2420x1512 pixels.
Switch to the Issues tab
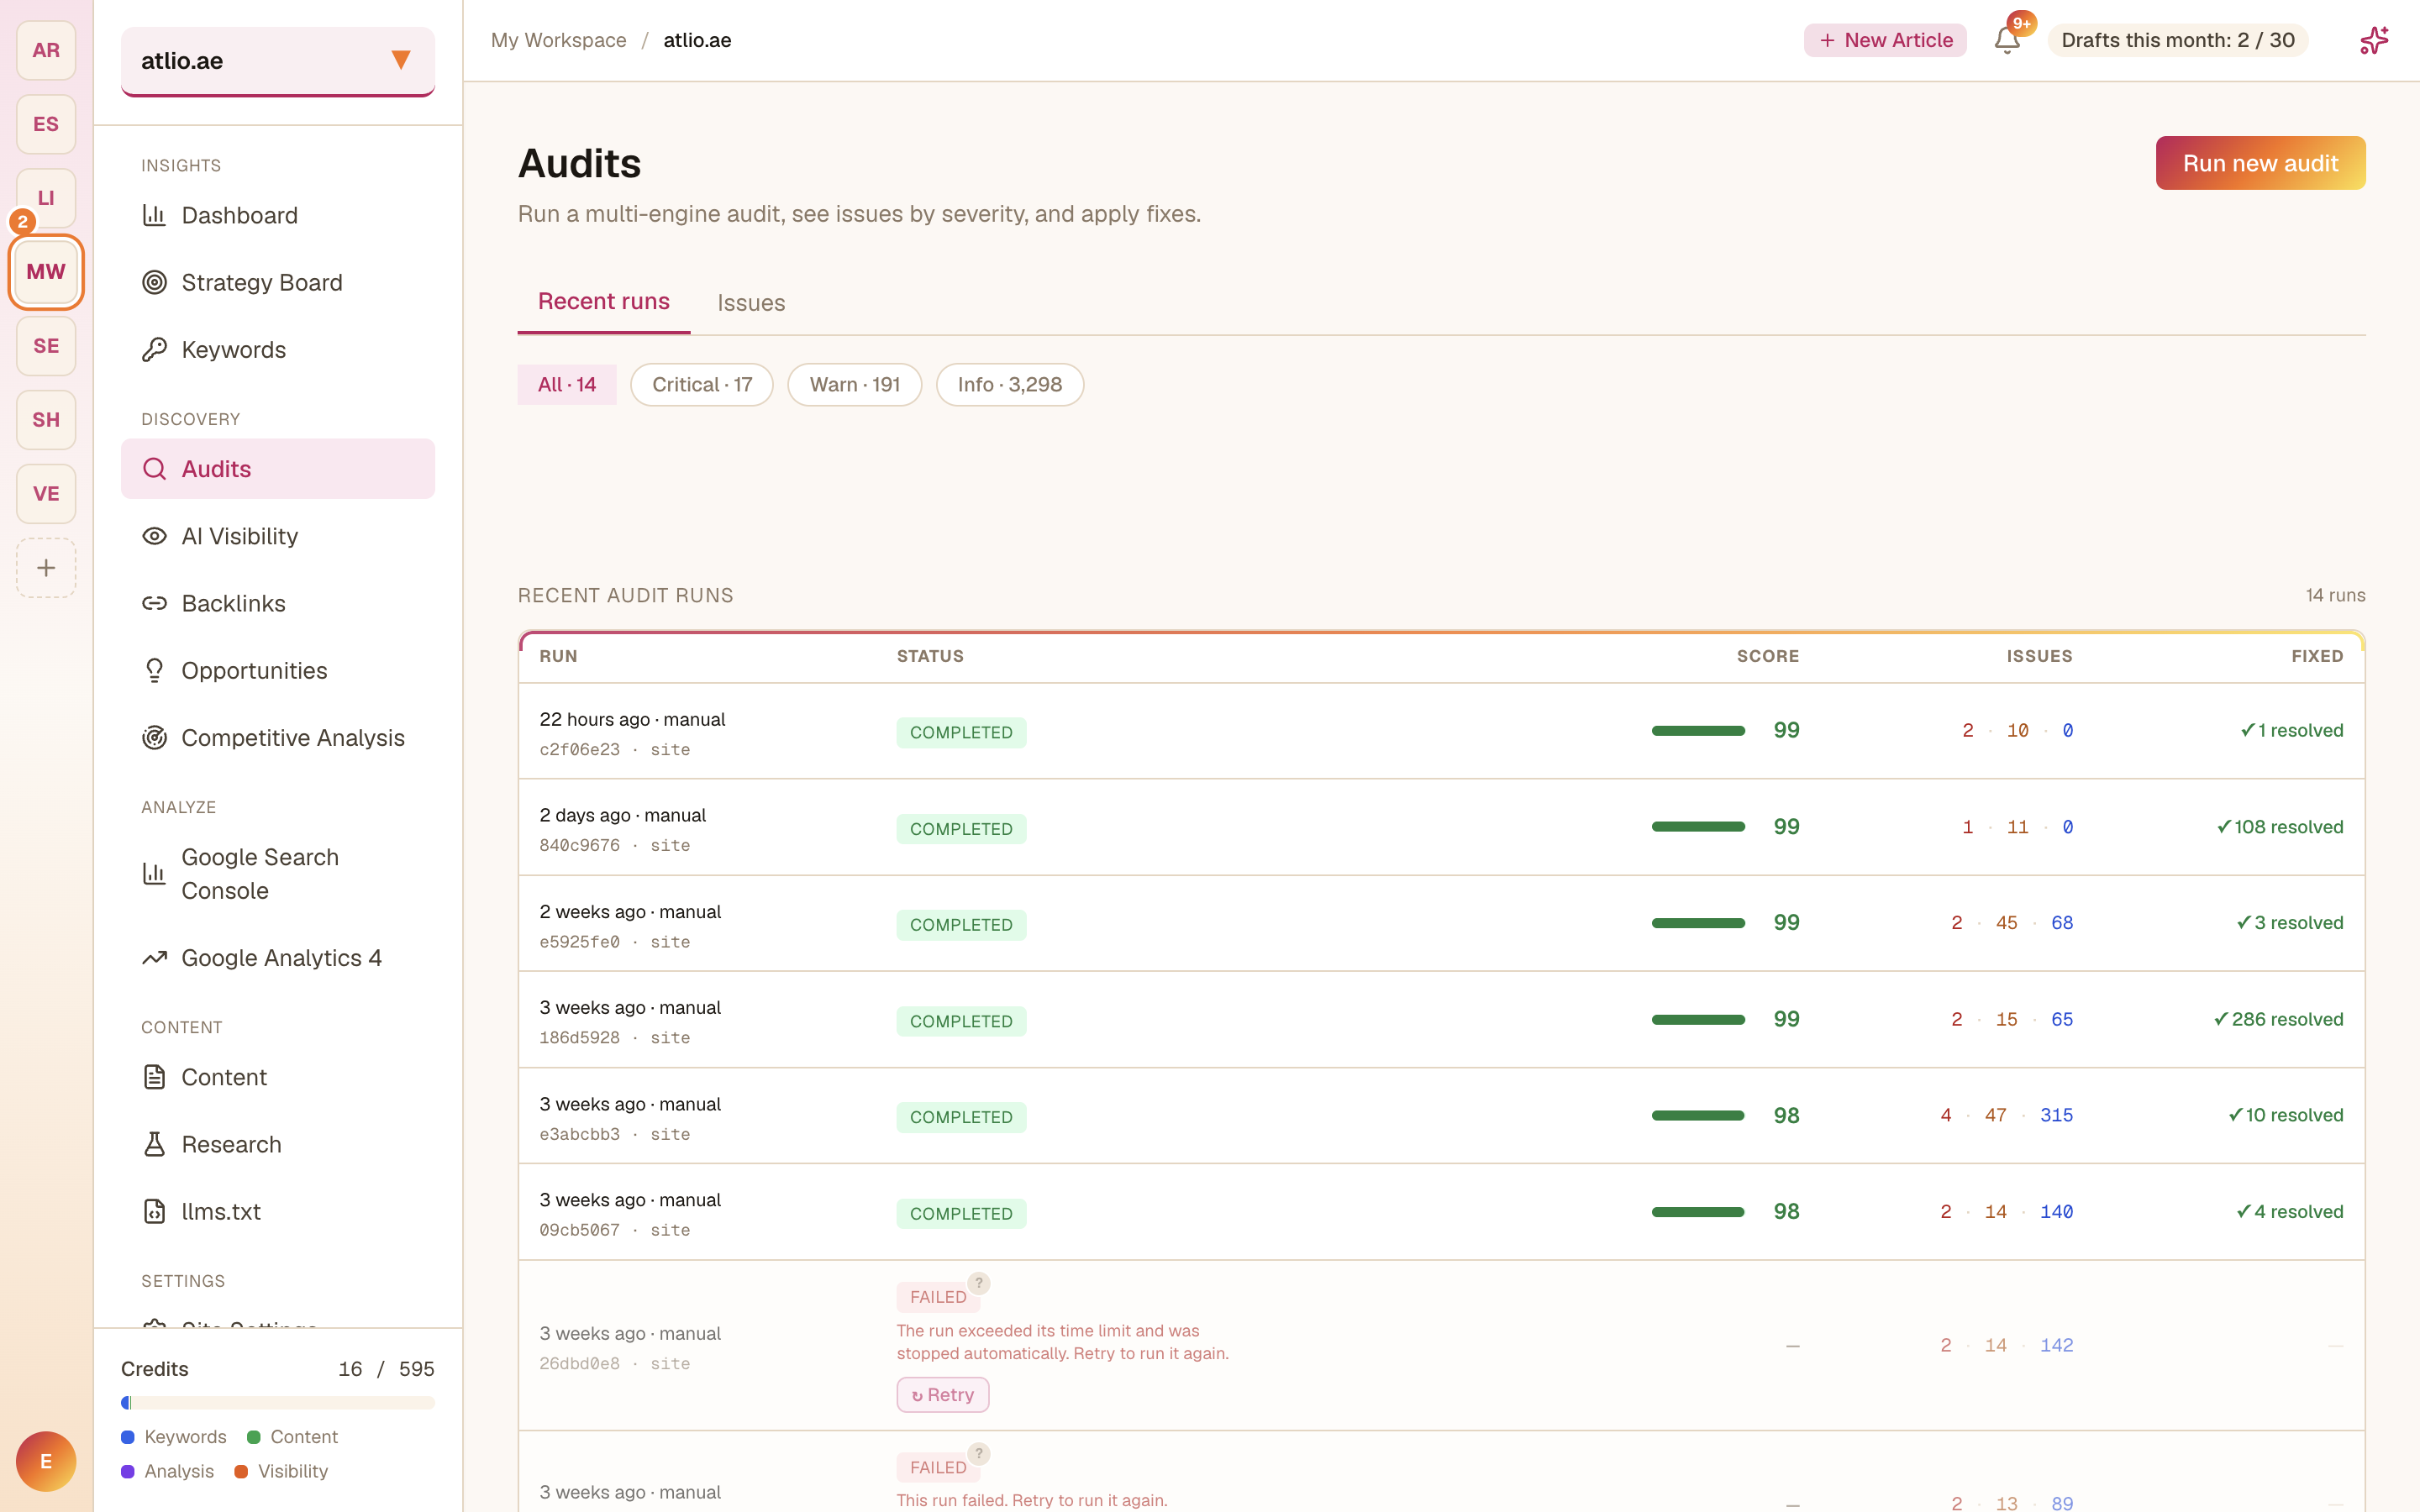751,303
